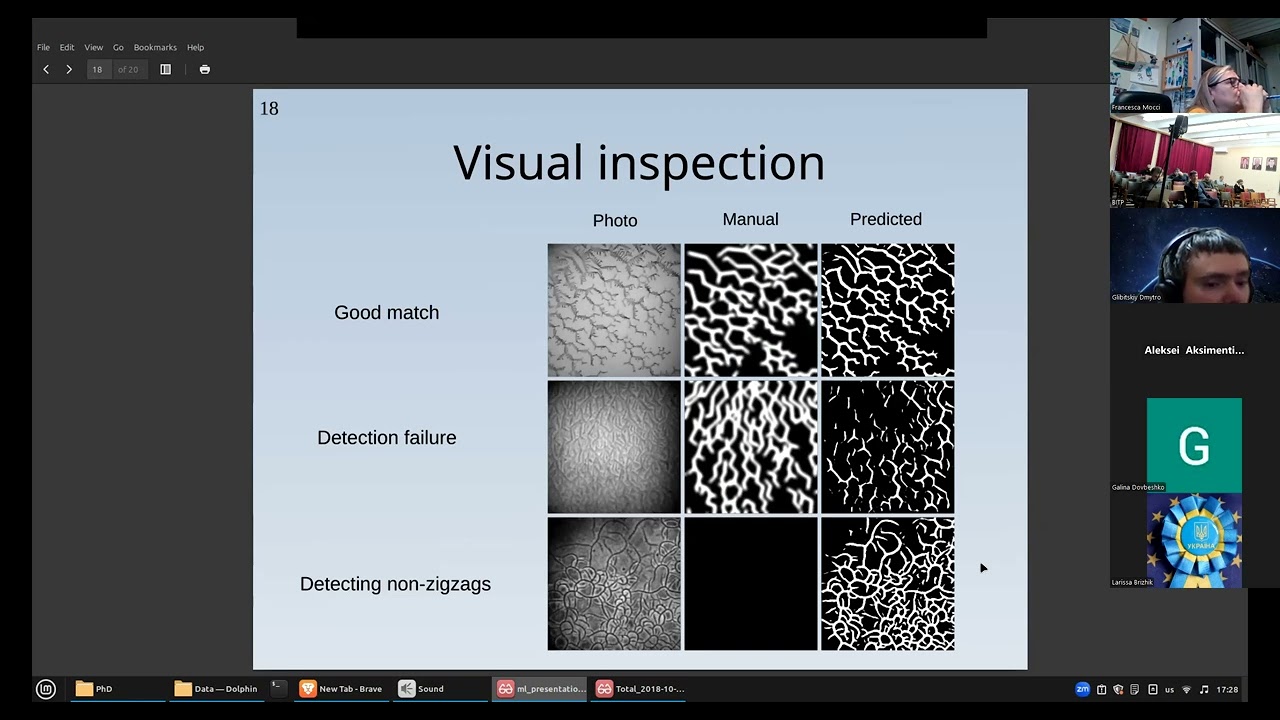This screenshot has height=720, width=1280.
Task: Click the page number field showing 18
Action: click(98, 69)
